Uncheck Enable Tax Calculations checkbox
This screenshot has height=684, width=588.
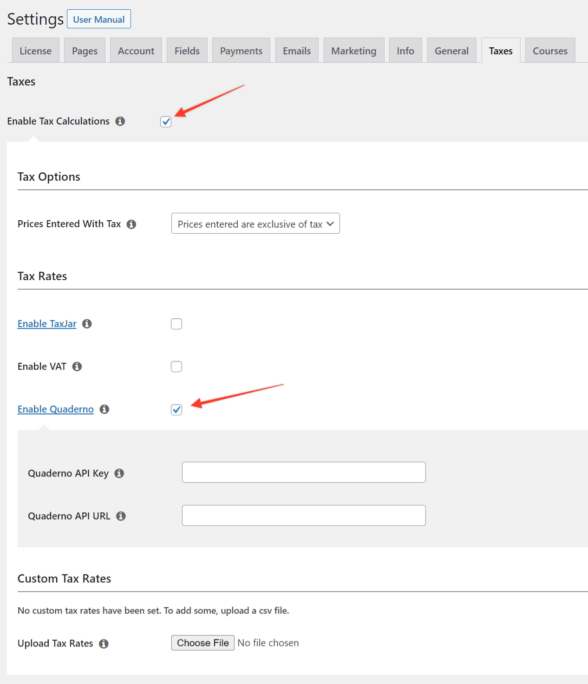(x=166, y=122)
